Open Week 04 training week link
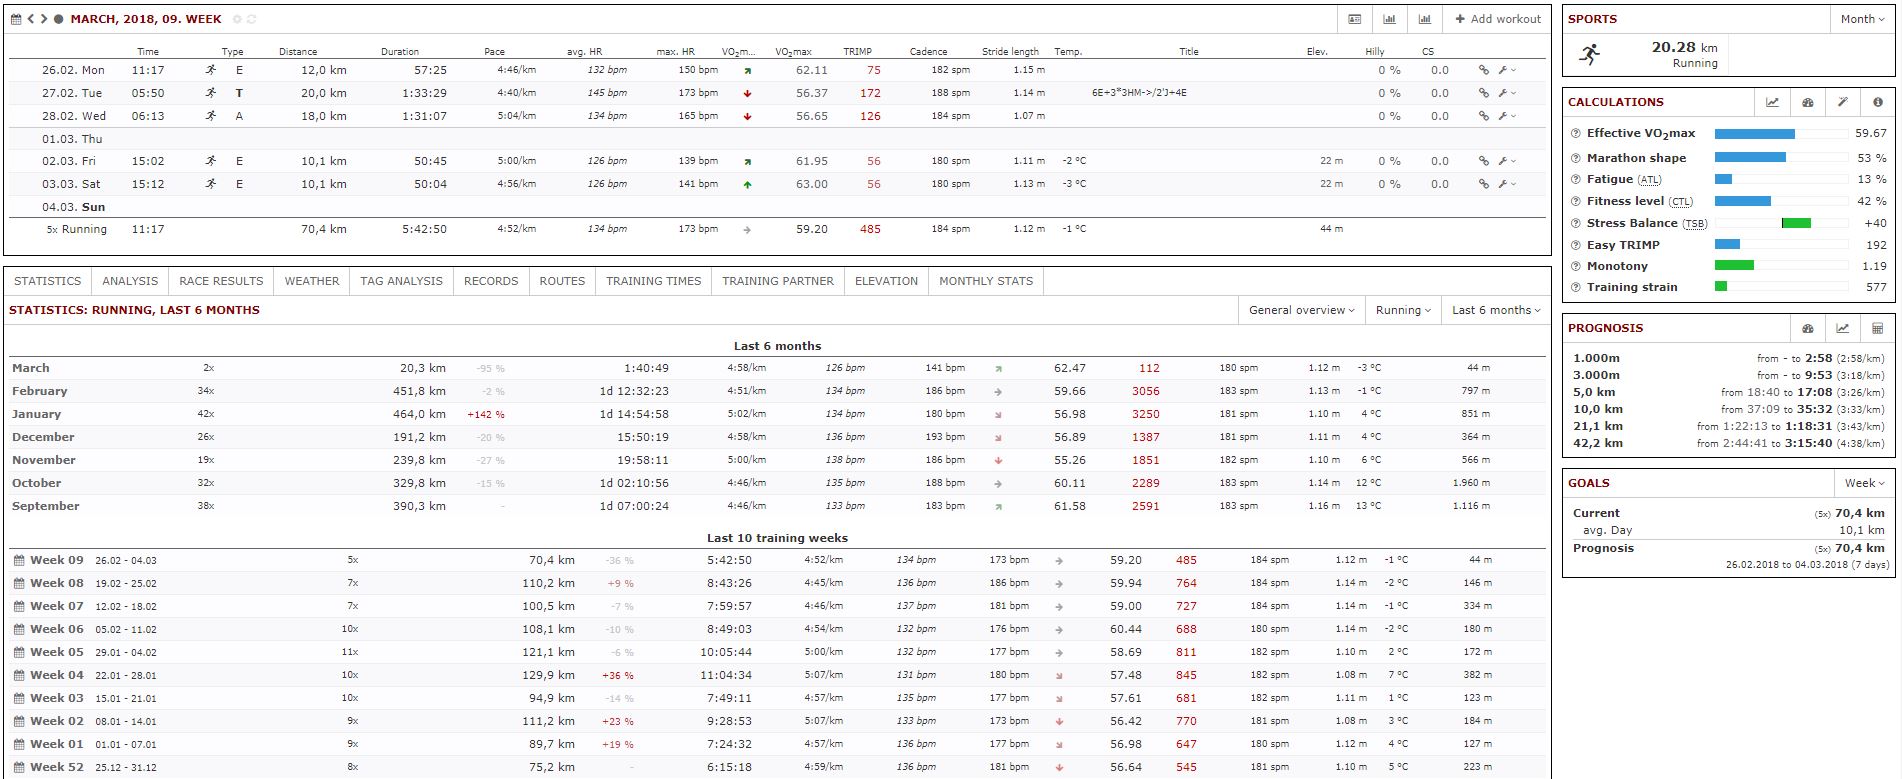1902x779 pixels. pos(57,675)
